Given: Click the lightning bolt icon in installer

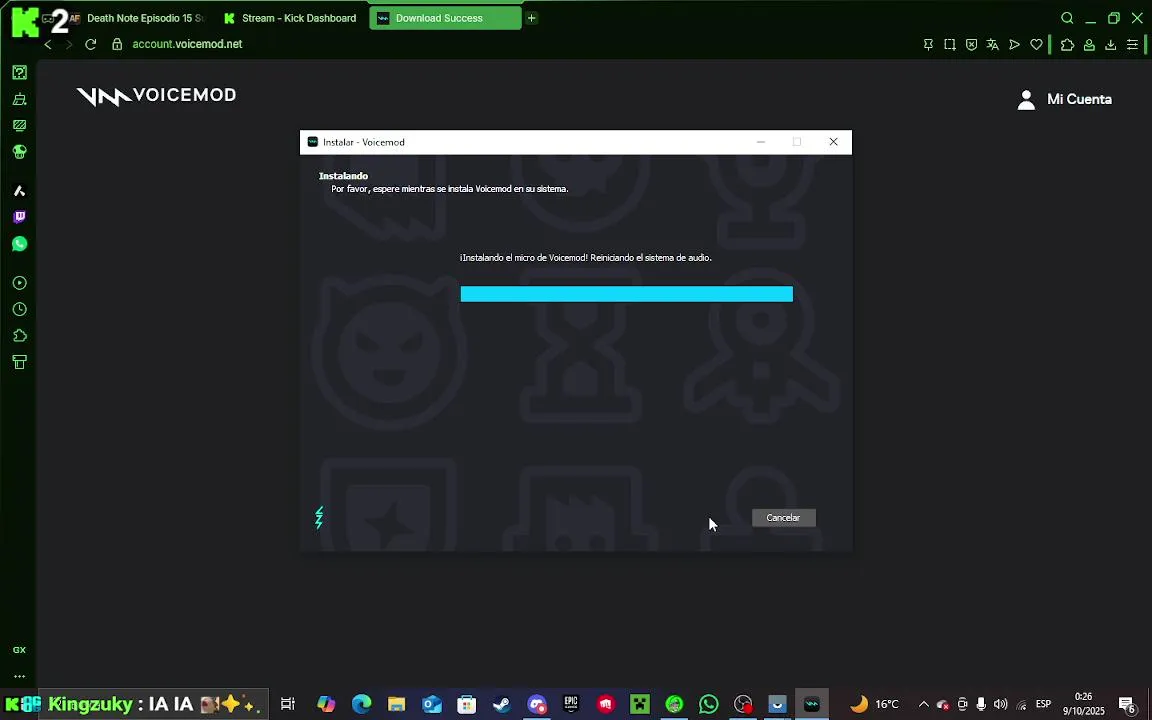Looking at the screenshot, I should pyautogui.click(x=319, y=517).
